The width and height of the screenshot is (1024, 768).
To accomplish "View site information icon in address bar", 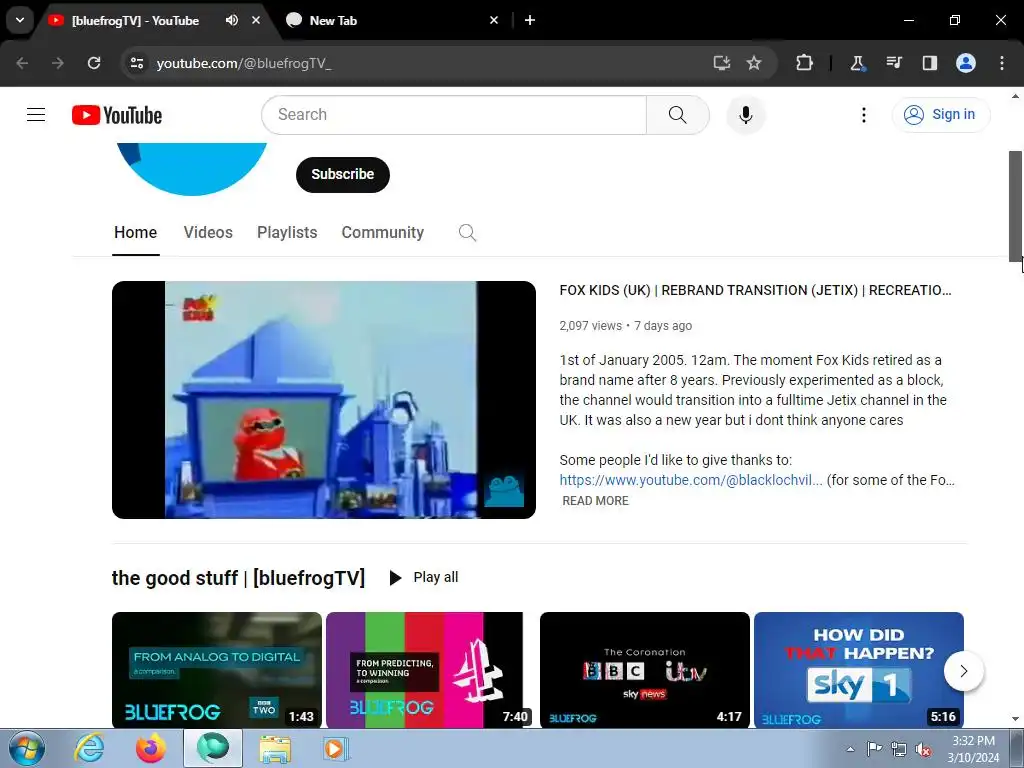I will (x=137, y=63).
